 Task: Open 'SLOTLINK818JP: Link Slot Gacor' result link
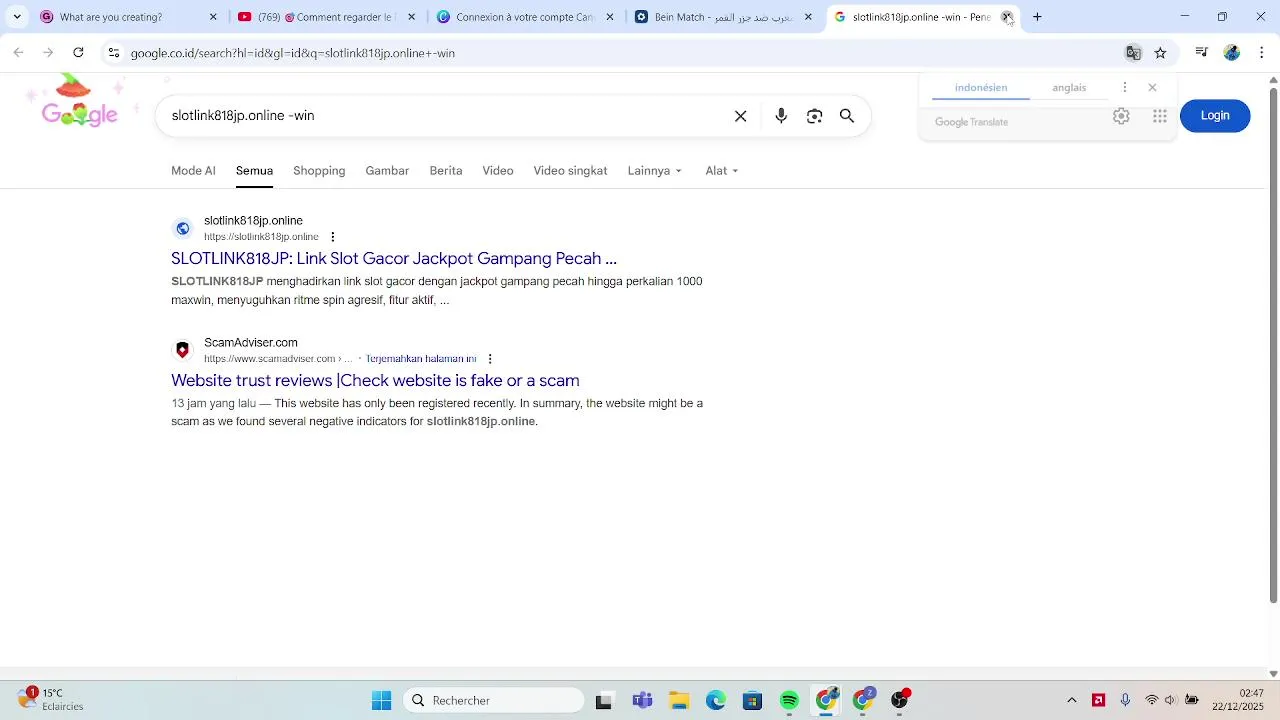point(394,259)
